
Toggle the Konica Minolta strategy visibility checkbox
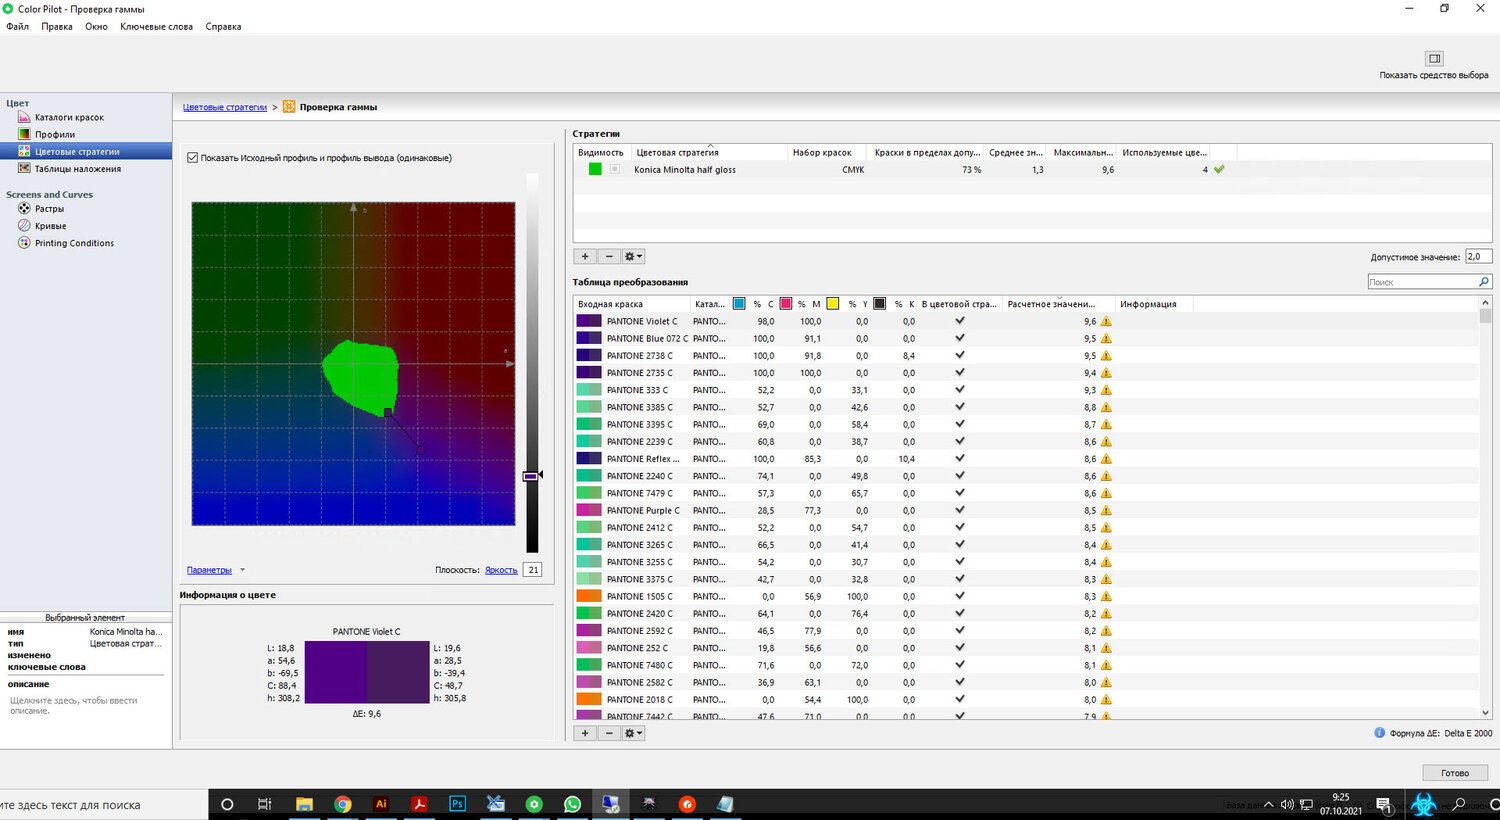pyautogui.click(x=615, y=170)
